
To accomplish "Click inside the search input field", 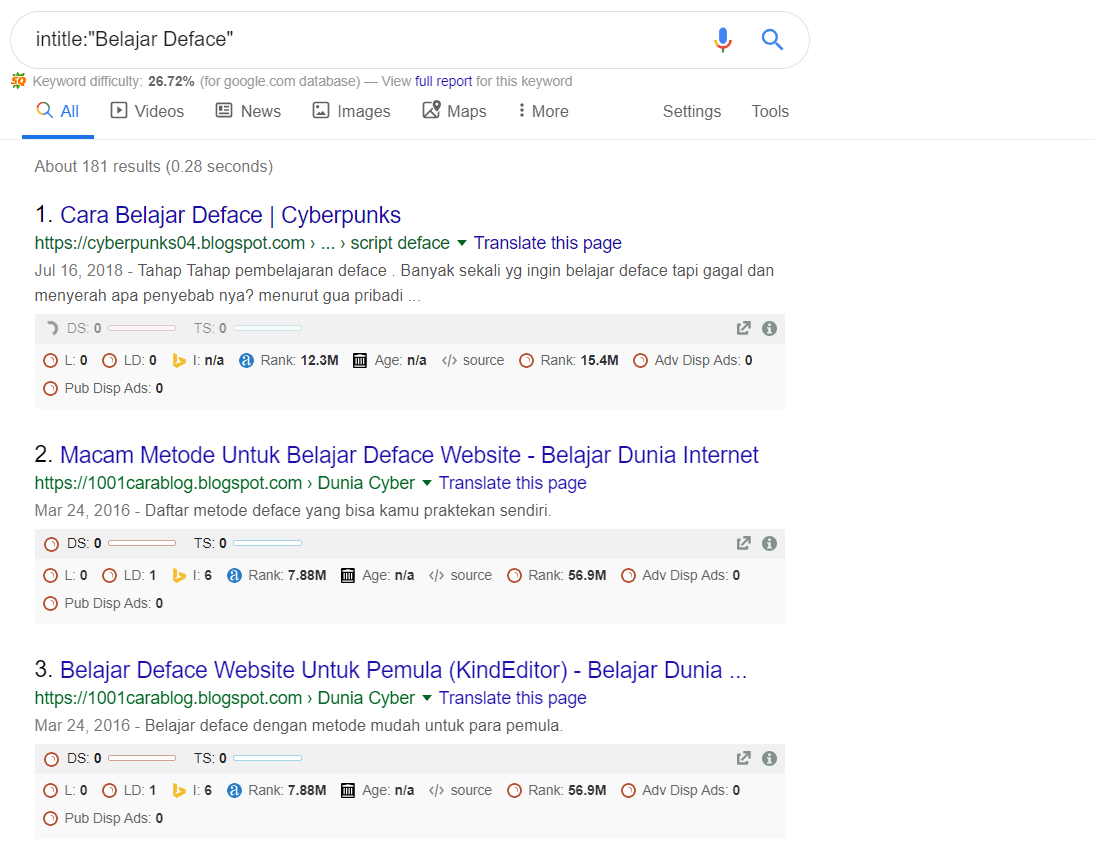I will [300, 40].
